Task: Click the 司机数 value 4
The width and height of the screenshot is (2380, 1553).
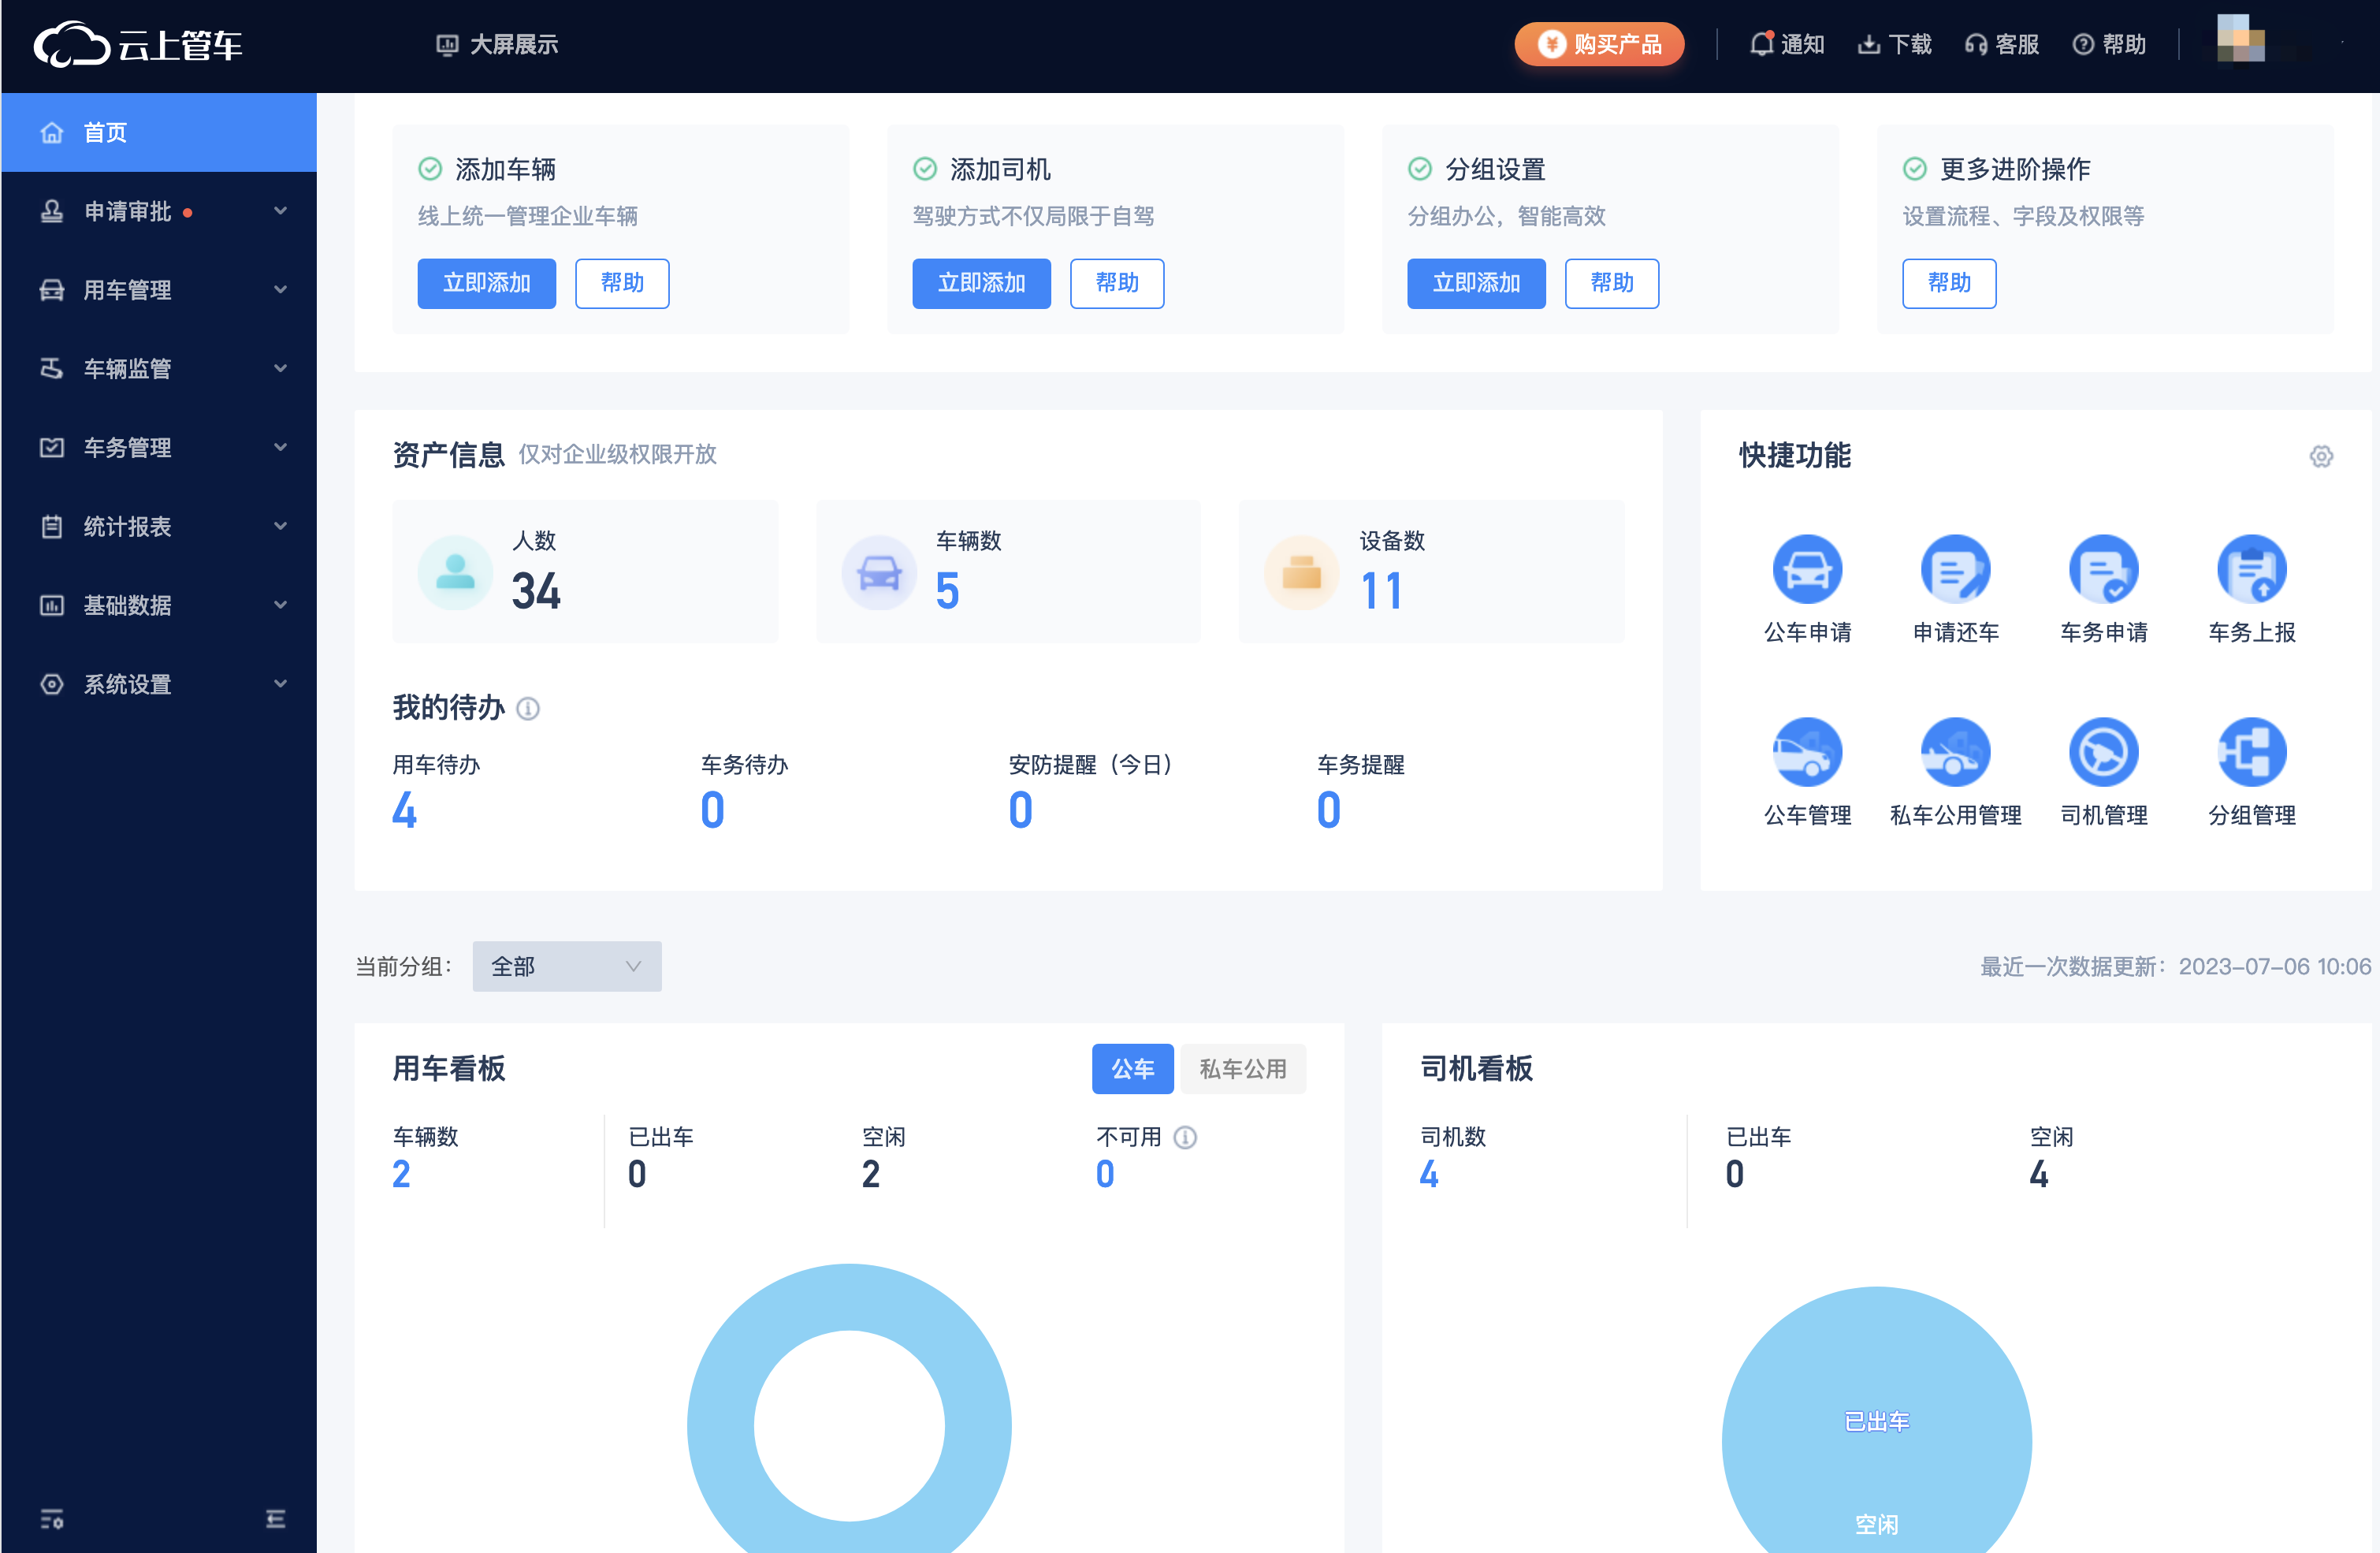Action: (x=1429, y=1174)
